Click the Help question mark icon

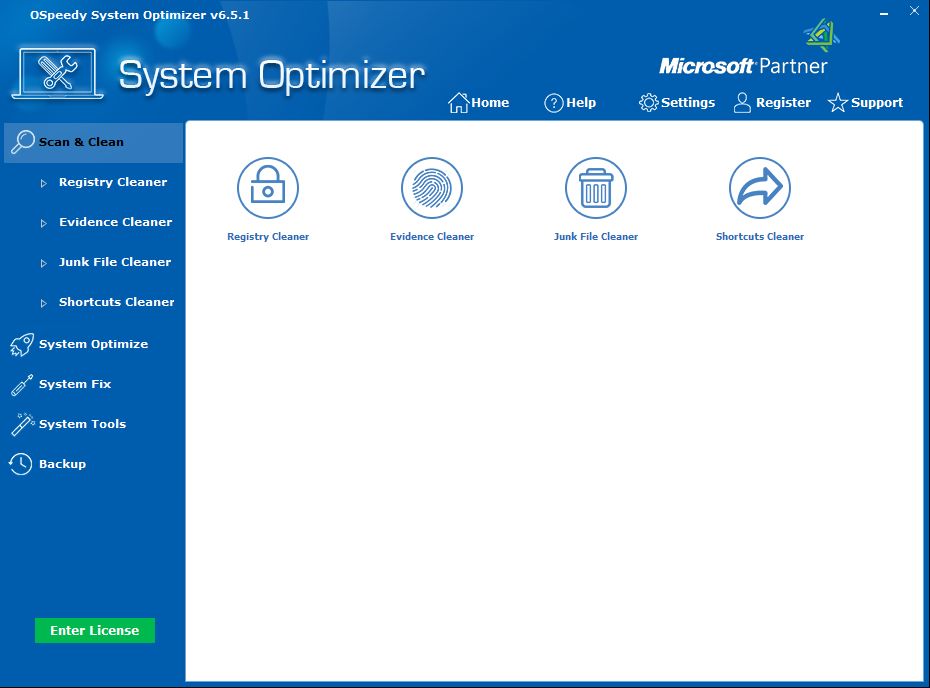[553, 103]
